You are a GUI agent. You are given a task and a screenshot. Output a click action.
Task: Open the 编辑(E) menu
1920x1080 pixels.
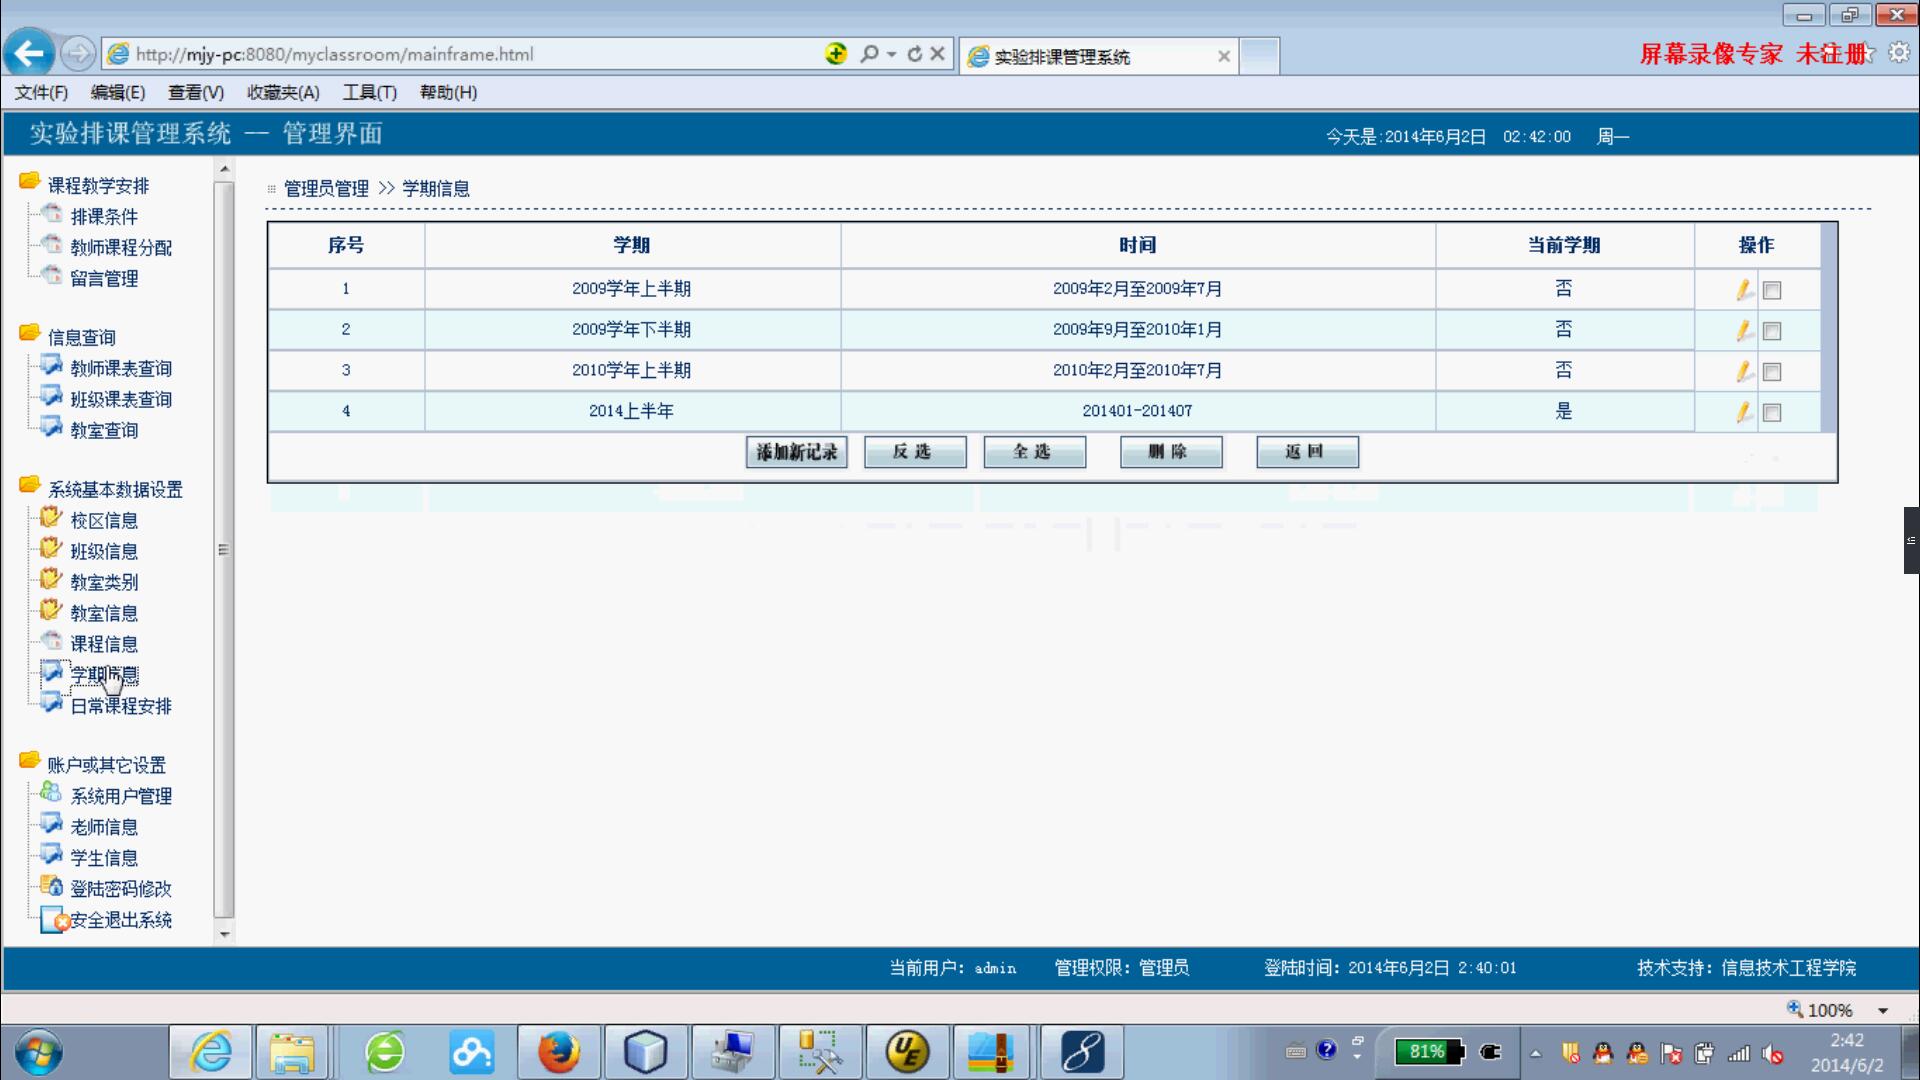[118, 93]
